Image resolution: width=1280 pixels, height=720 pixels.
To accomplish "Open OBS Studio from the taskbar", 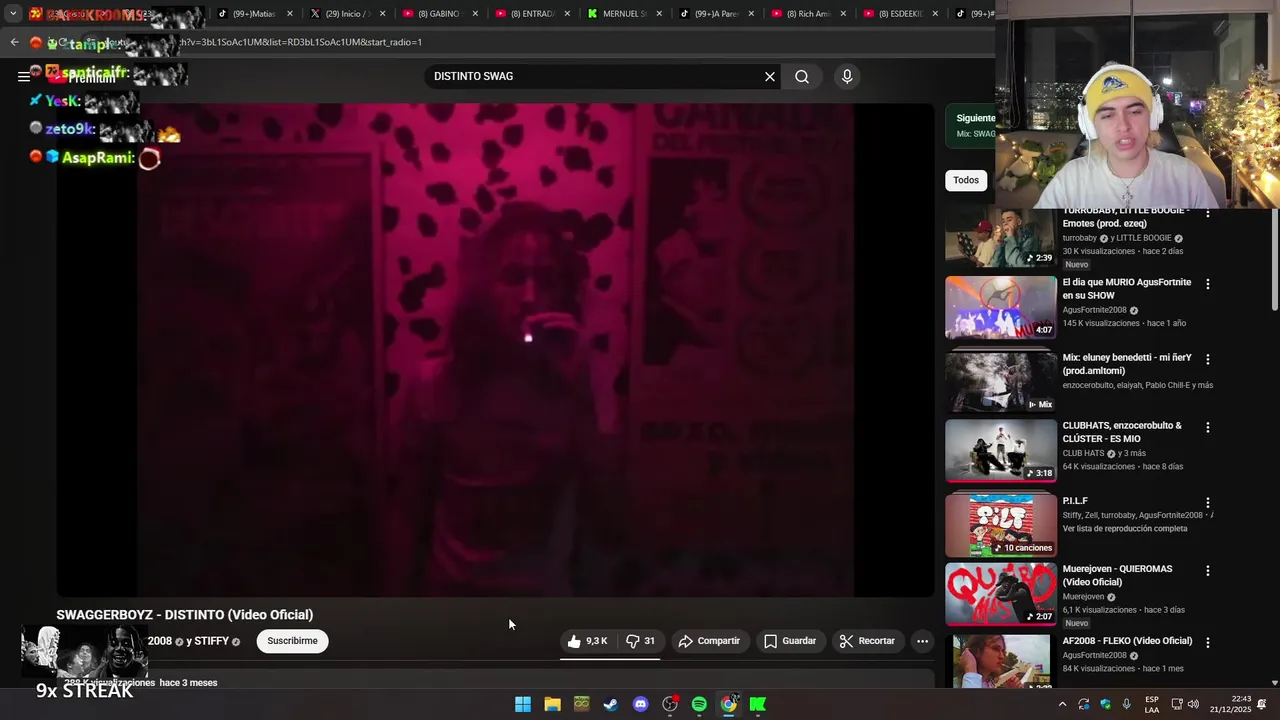I will [x=670, y=704].
